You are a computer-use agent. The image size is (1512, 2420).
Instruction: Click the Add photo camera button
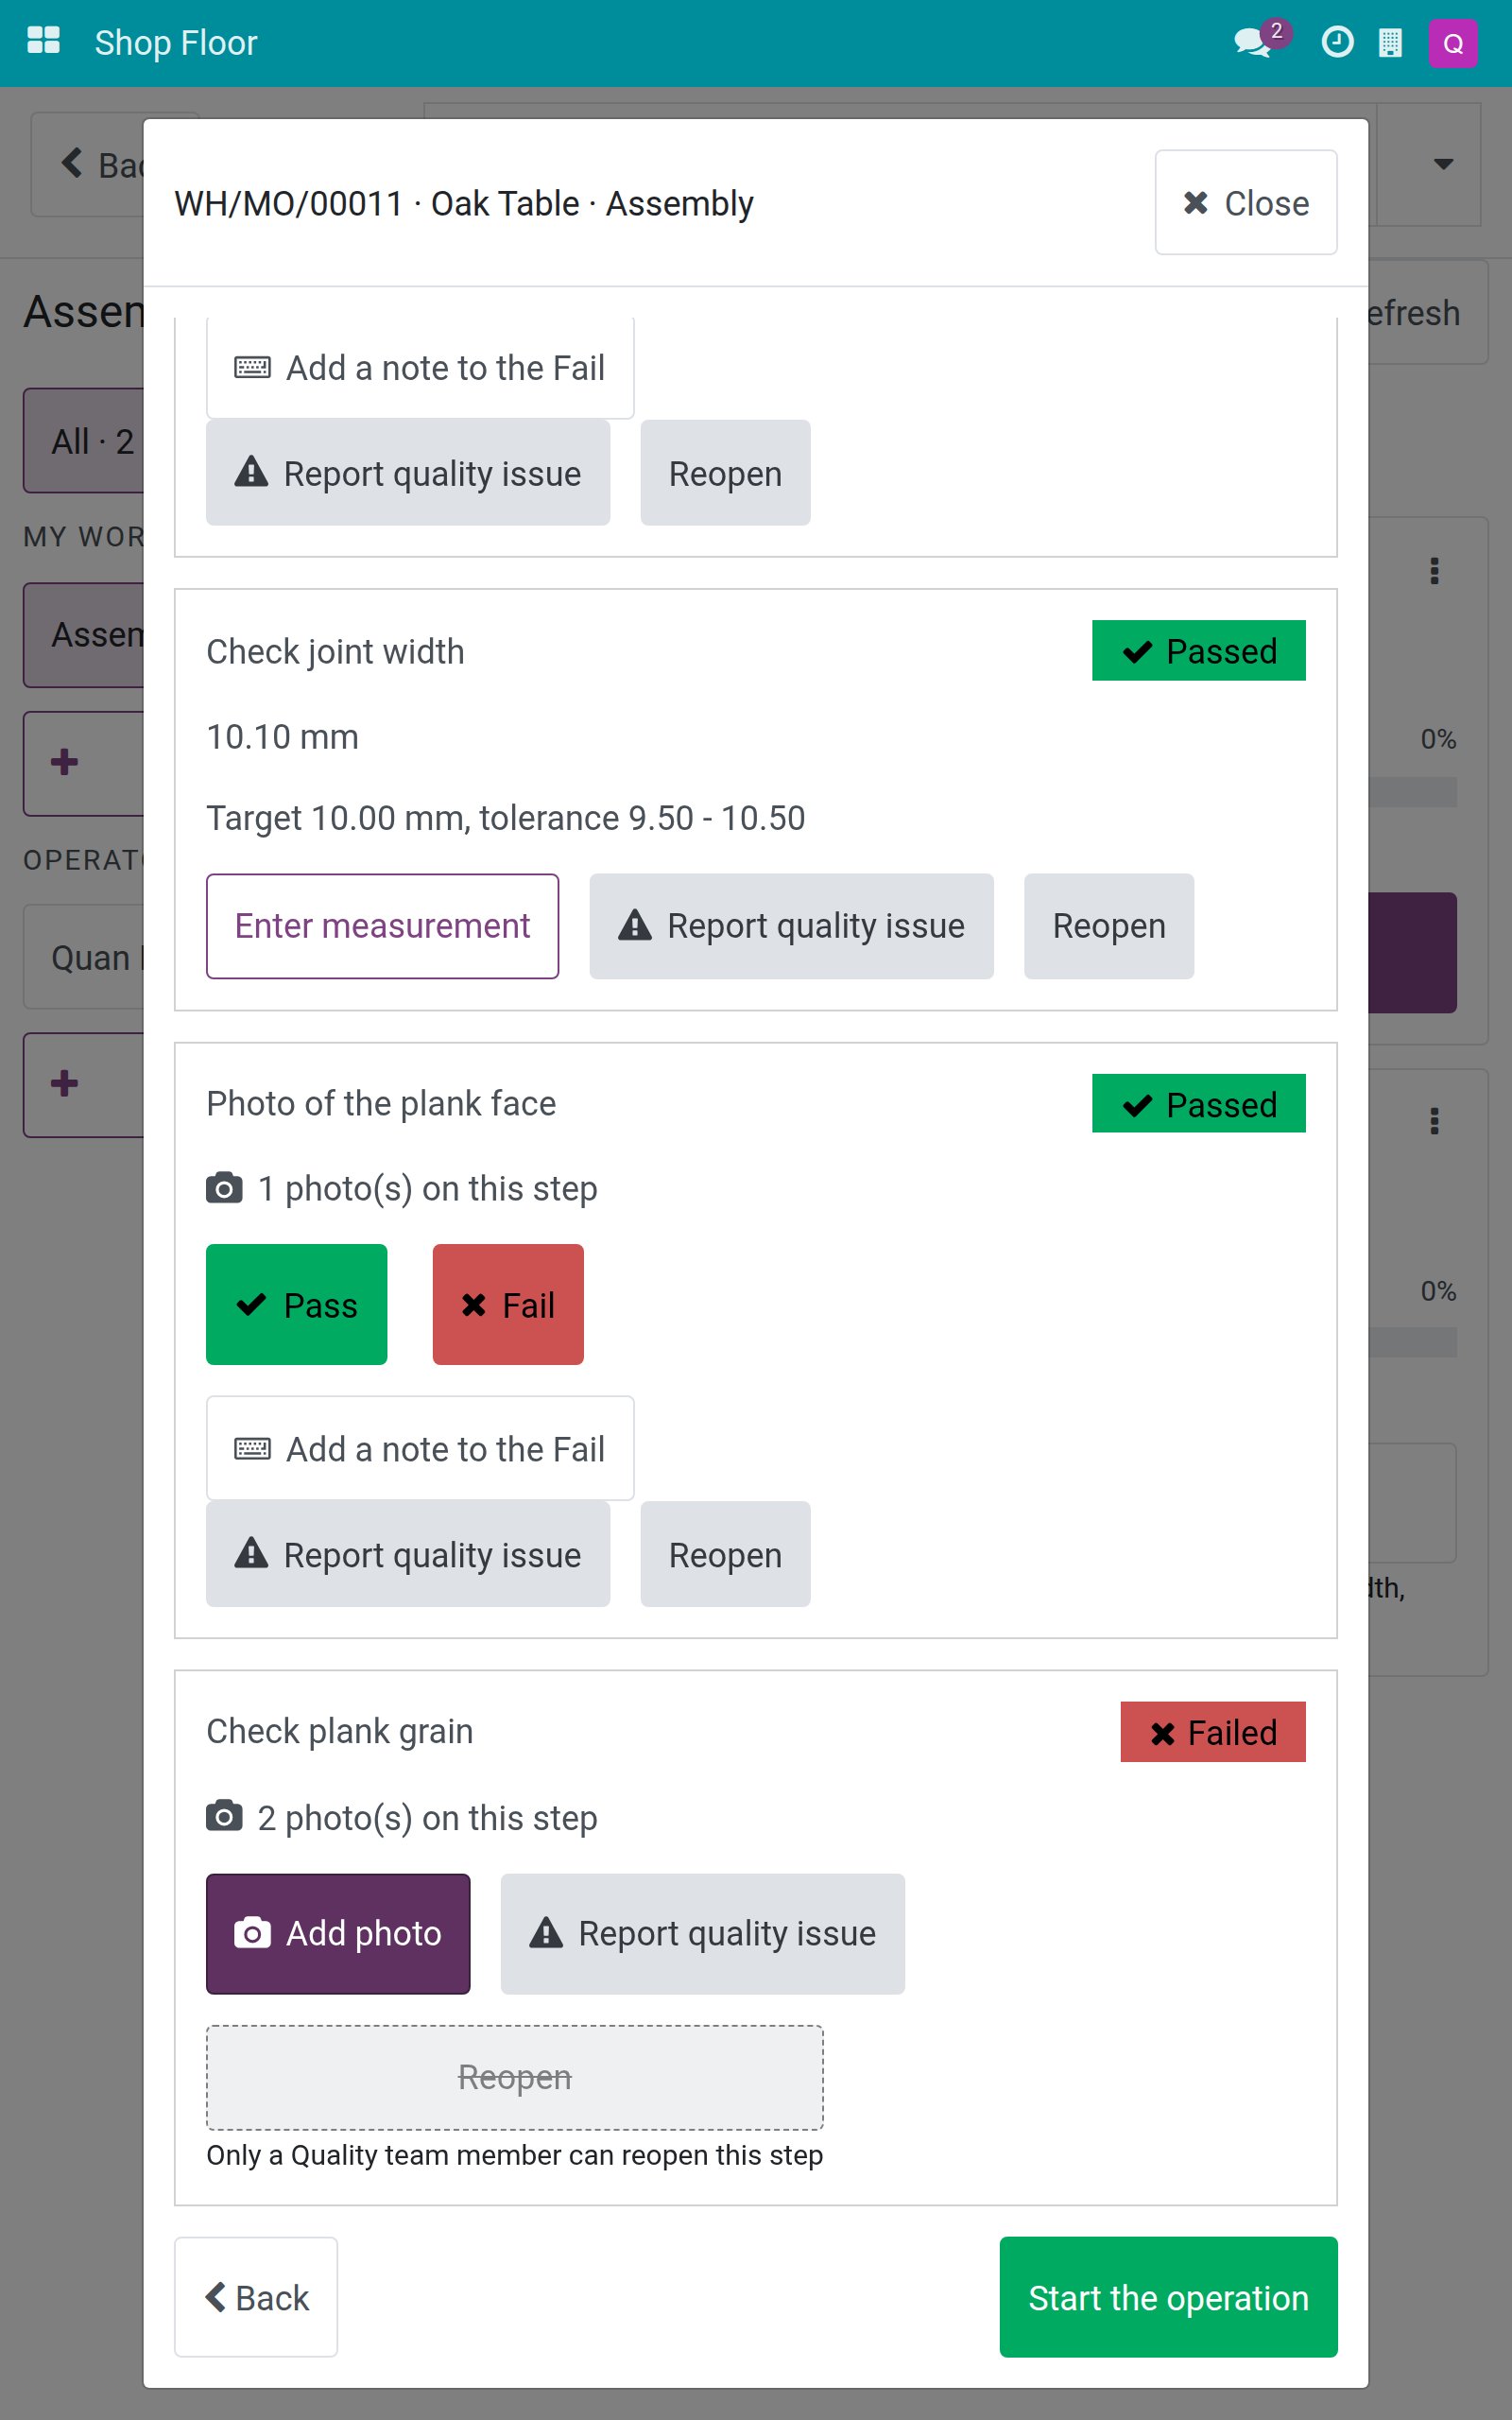tap(338, 1933)
